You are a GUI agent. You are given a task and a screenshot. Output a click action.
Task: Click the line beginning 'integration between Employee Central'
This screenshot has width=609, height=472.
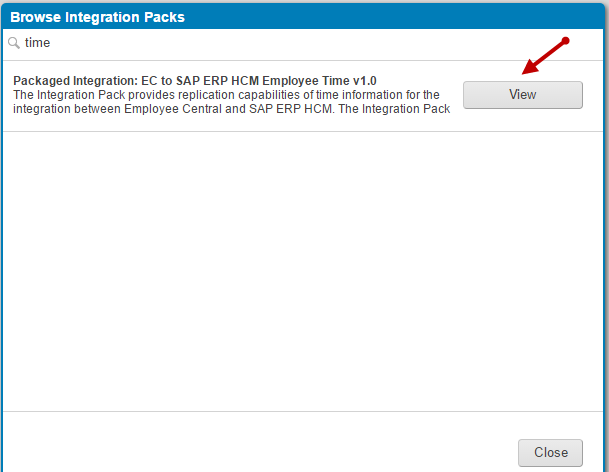click(x=231, y=109)
